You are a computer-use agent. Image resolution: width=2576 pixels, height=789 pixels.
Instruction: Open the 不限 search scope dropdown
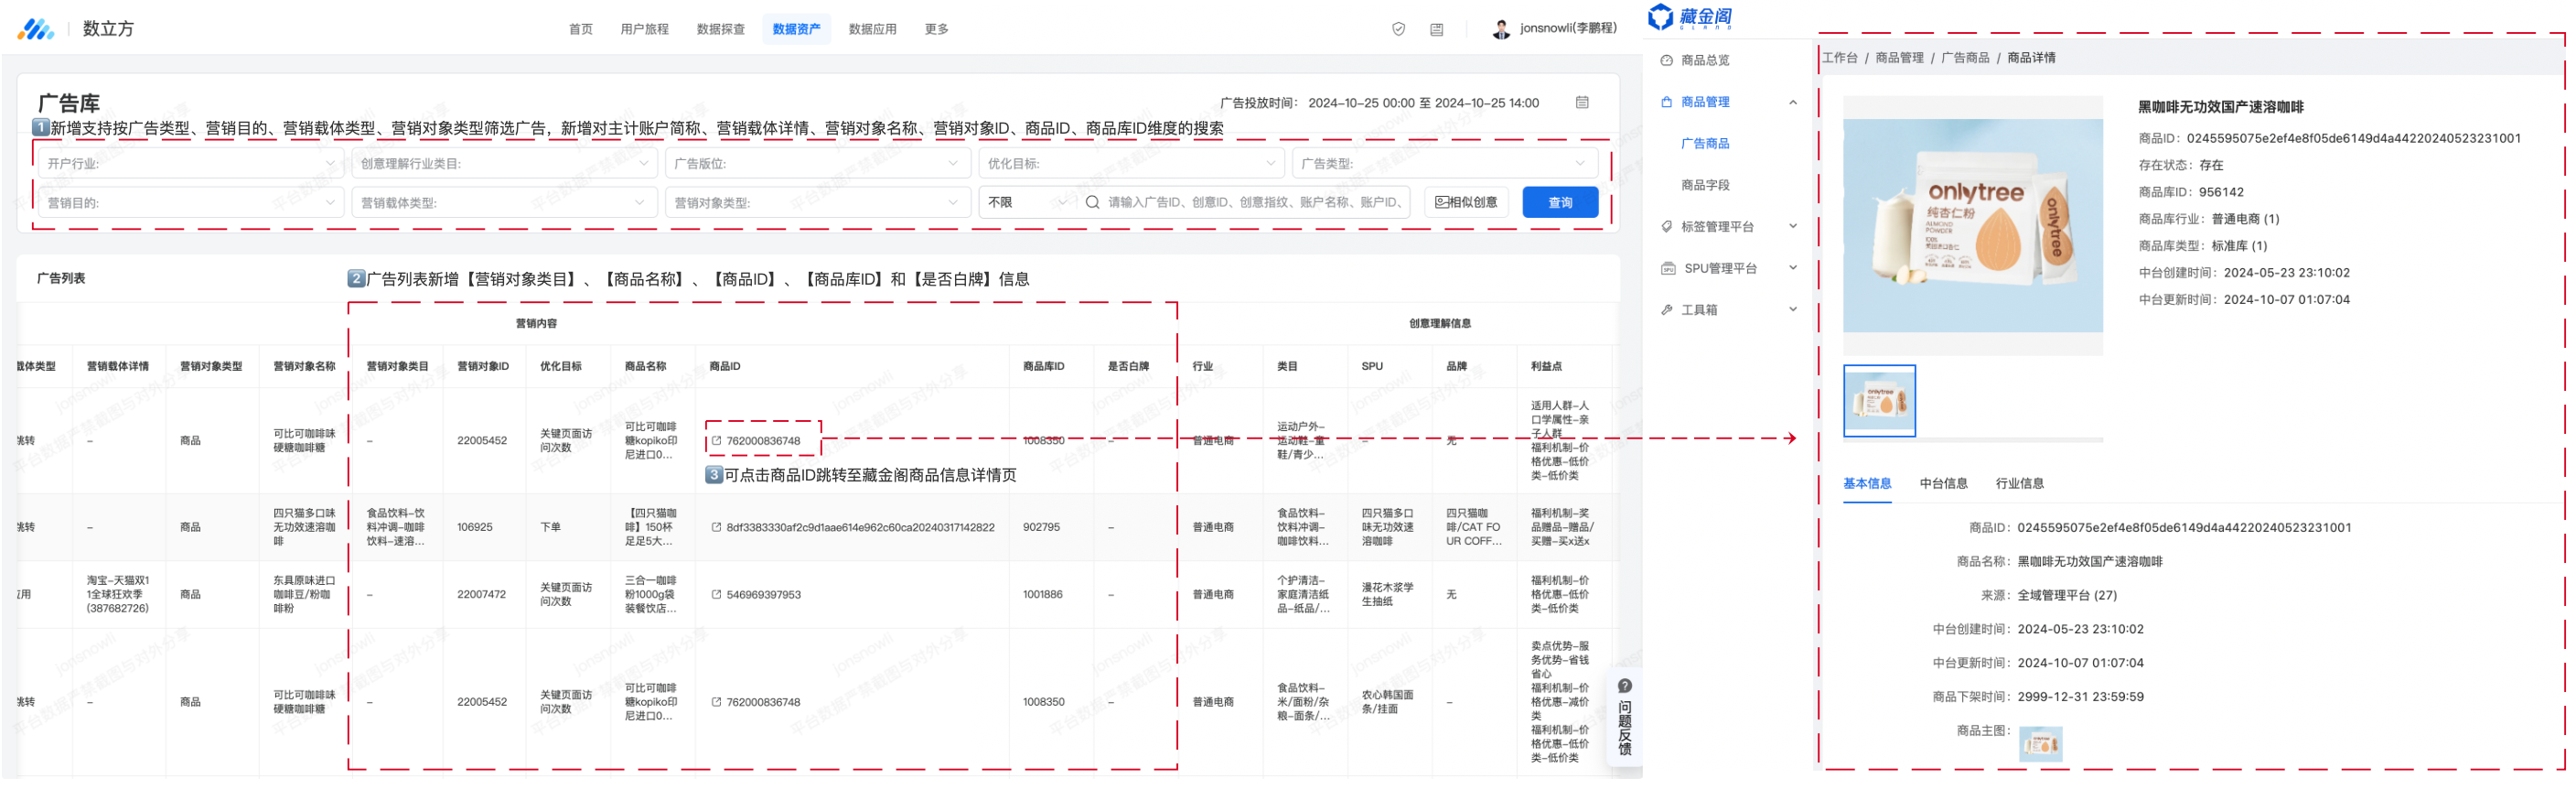pyautogui.click(x=1027, y=202)
